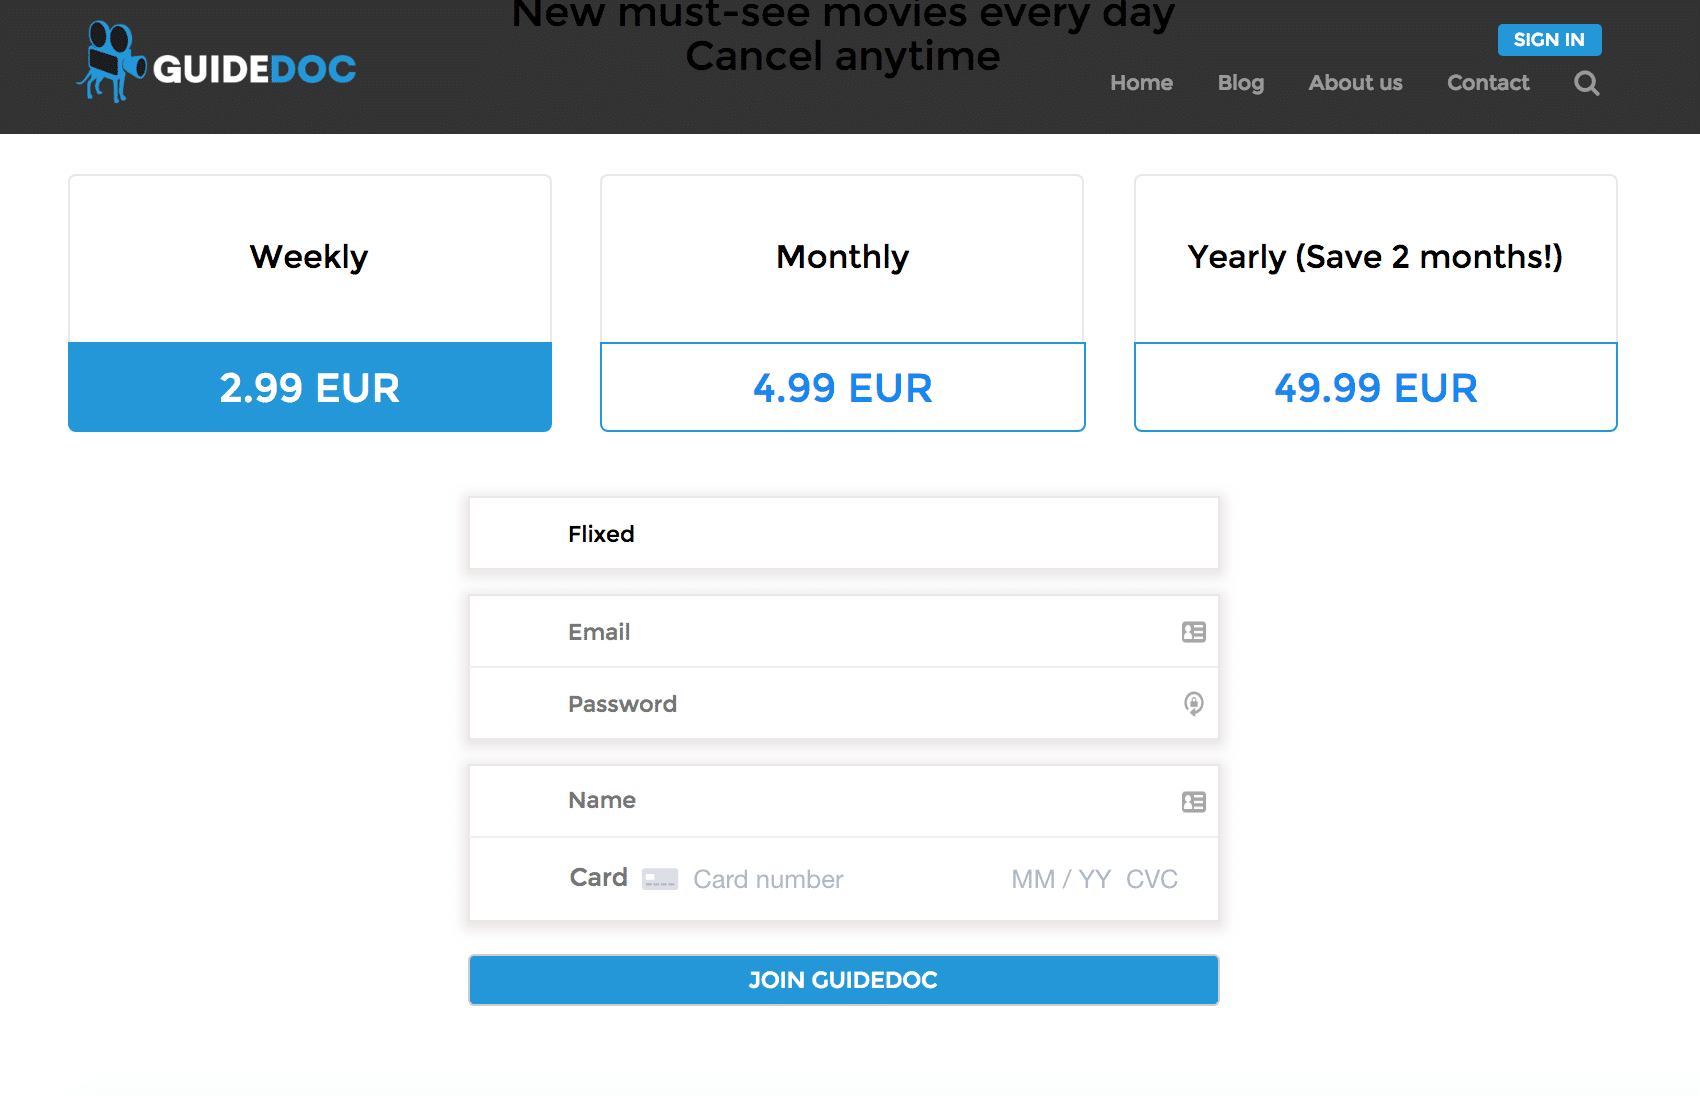Click the SIGN IN button
The image size is (1700, 1096).
tap(1549, 40)
